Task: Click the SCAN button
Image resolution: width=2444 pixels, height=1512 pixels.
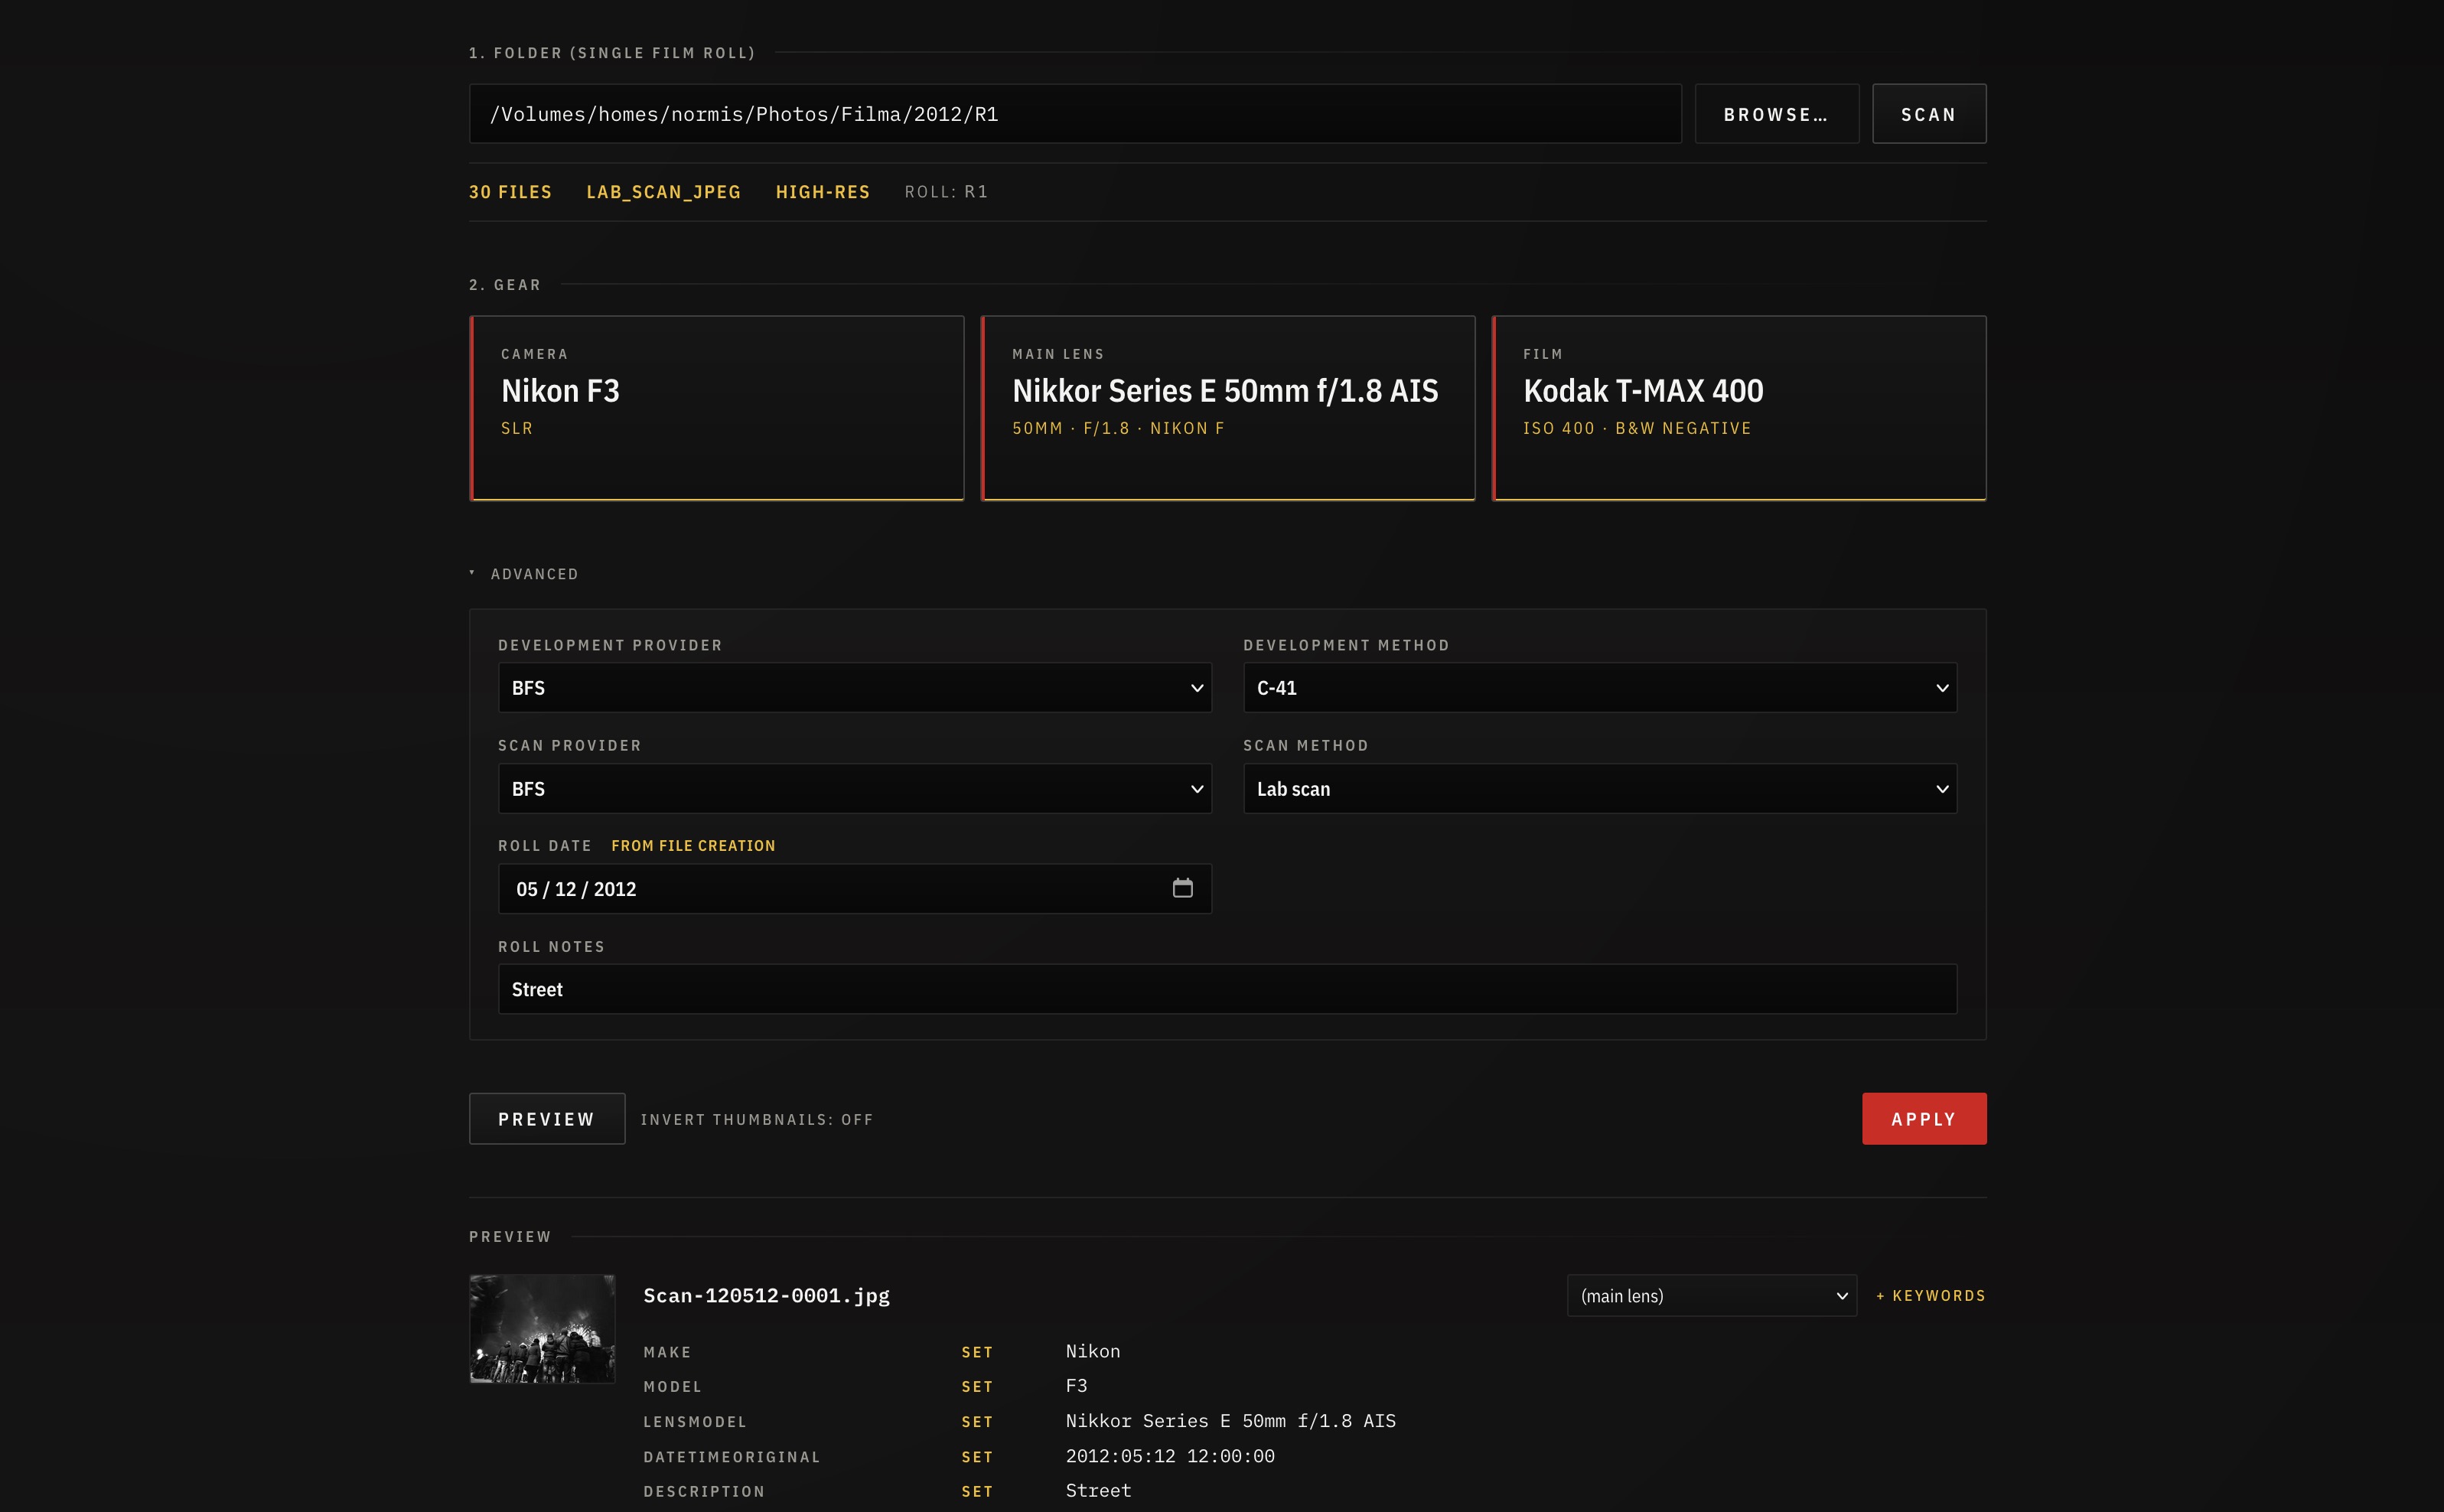Action: pyautogui.click(x=1927, y=113)
